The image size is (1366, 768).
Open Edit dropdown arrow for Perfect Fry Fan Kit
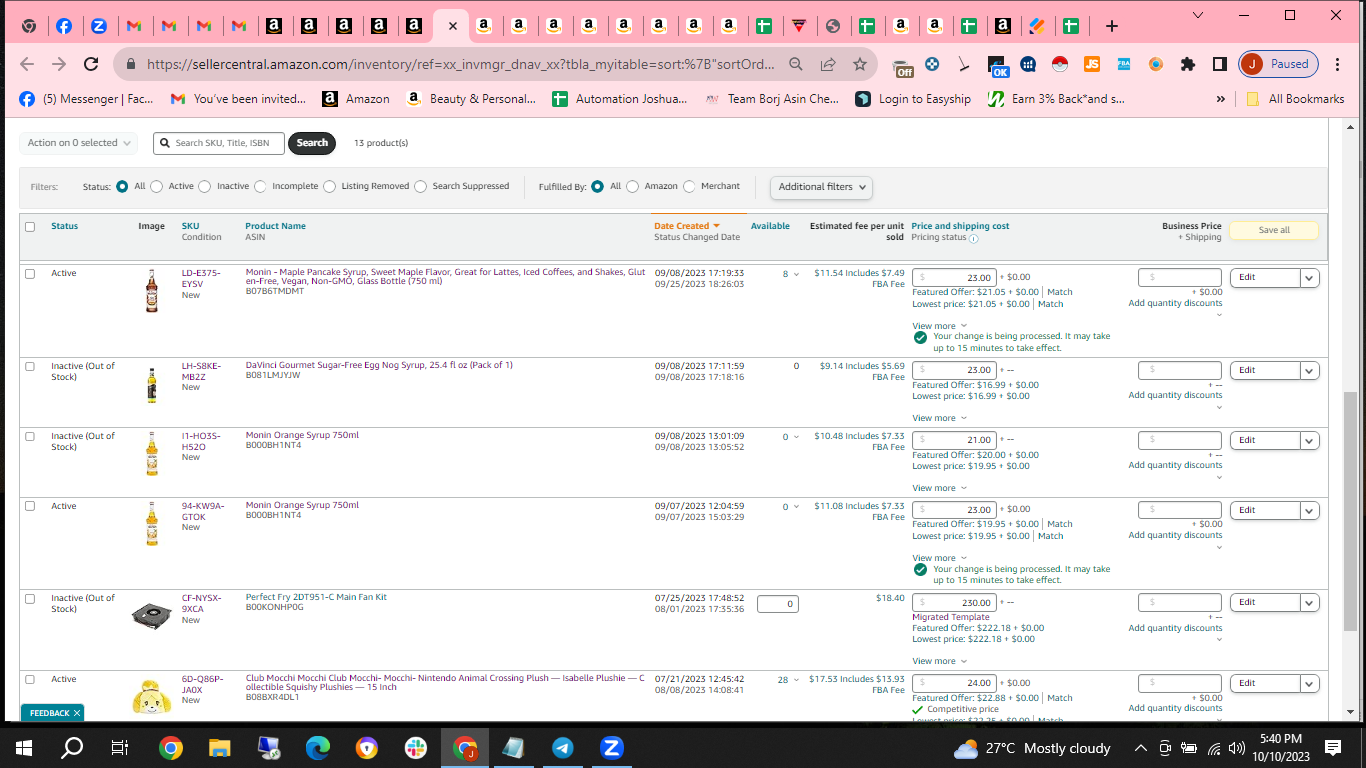pos(1309,603)
